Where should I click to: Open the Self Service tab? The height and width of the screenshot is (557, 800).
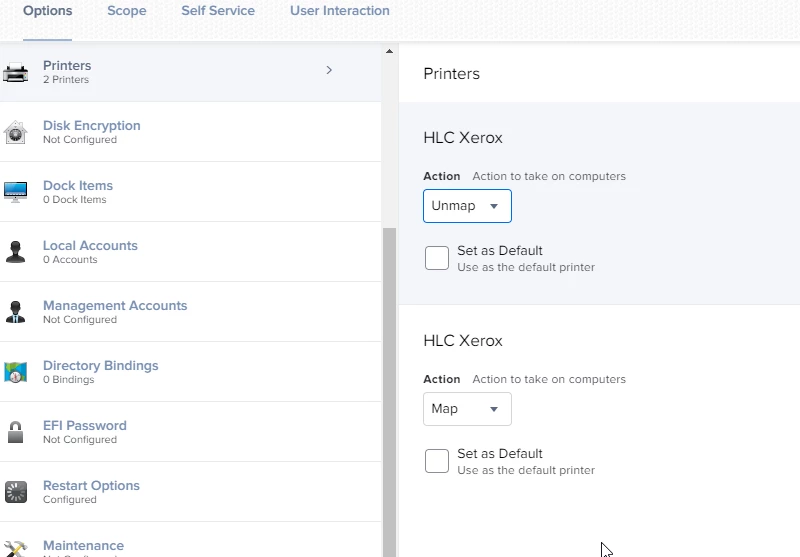click(x=218, y=11)
